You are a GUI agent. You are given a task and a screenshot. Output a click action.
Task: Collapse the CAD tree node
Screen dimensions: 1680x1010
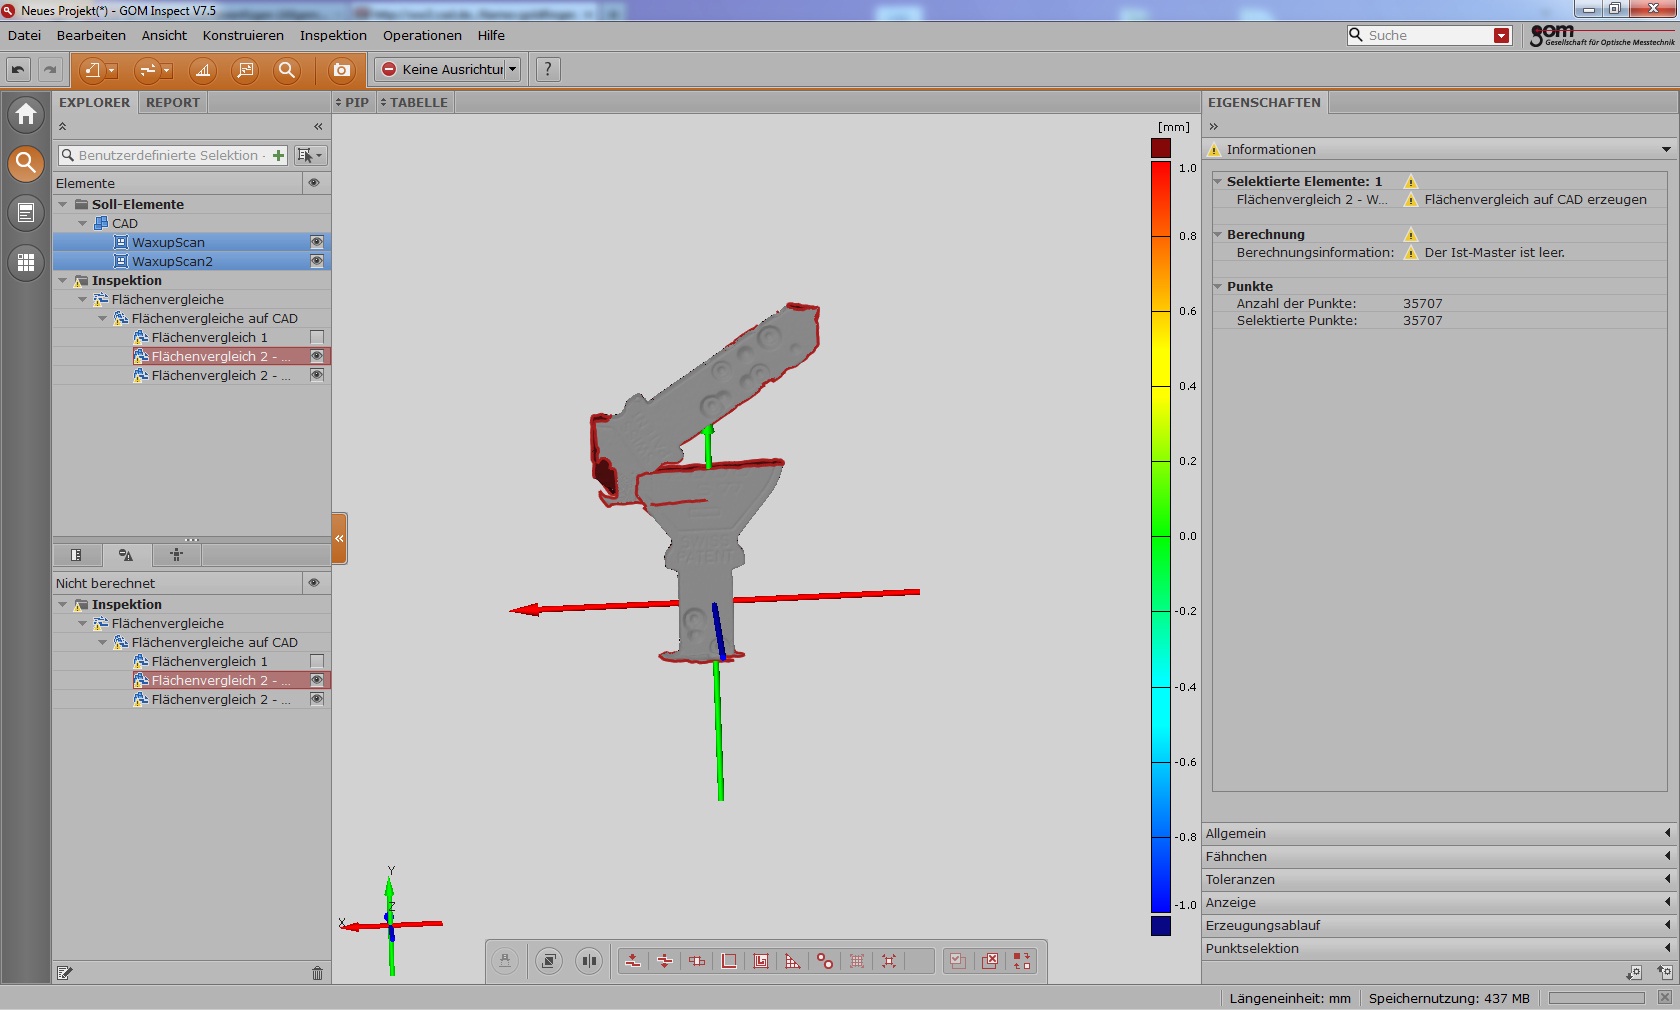(83, 223)
